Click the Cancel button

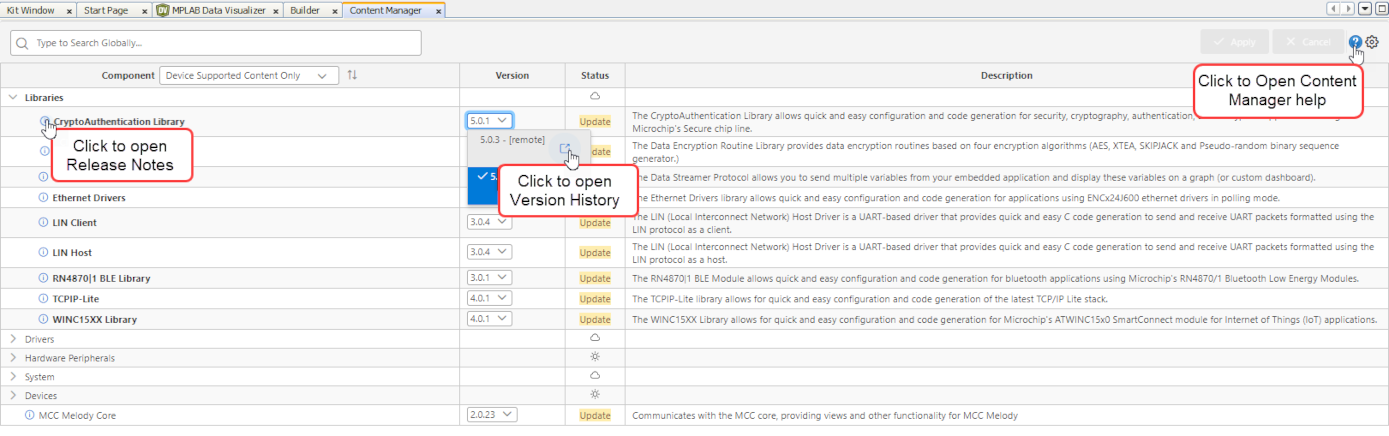1309,42
